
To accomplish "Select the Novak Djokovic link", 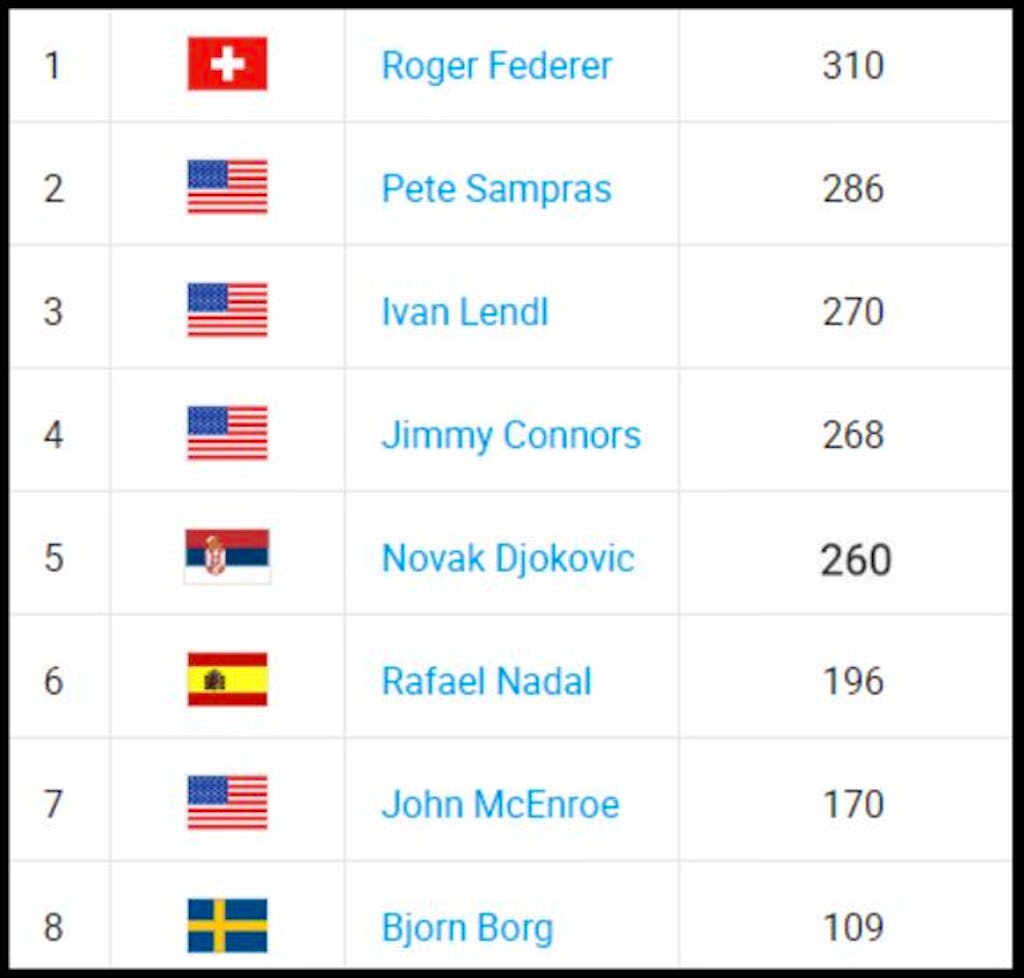I will 508,559.
